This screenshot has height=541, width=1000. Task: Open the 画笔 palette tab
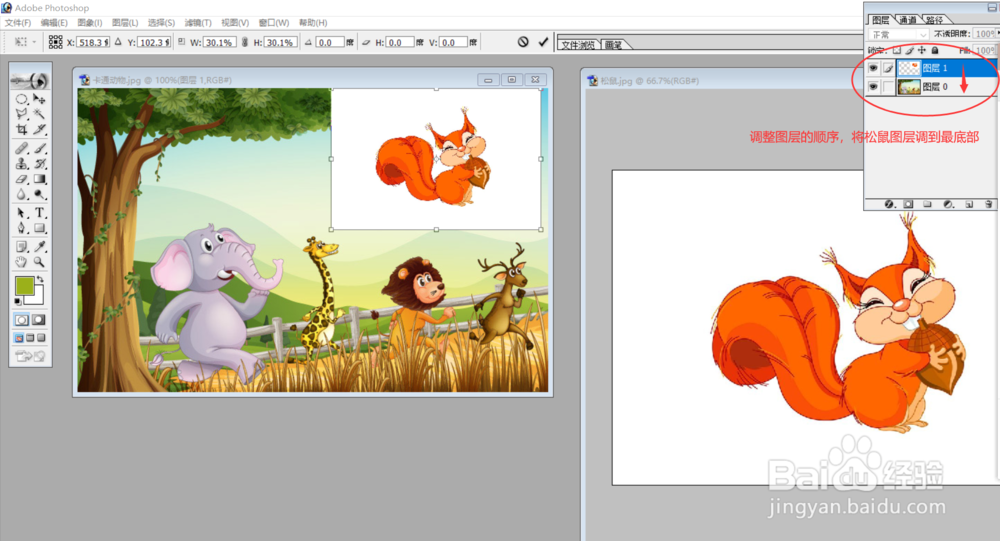tap(614, 45)
